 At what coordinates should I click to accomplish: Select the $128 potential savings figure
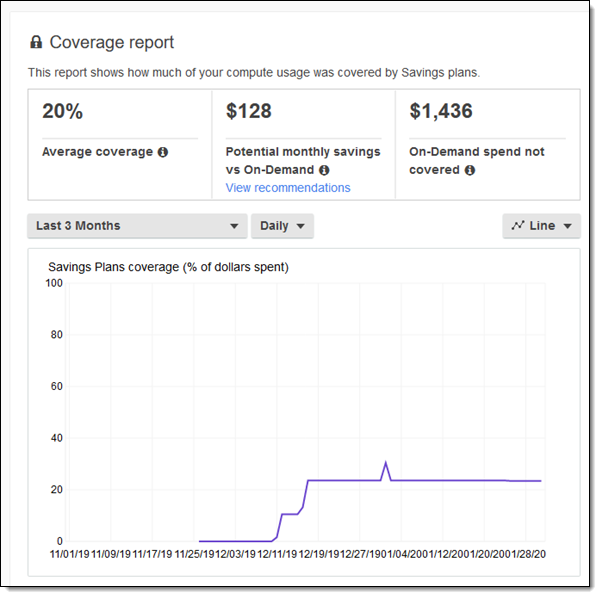249,112
